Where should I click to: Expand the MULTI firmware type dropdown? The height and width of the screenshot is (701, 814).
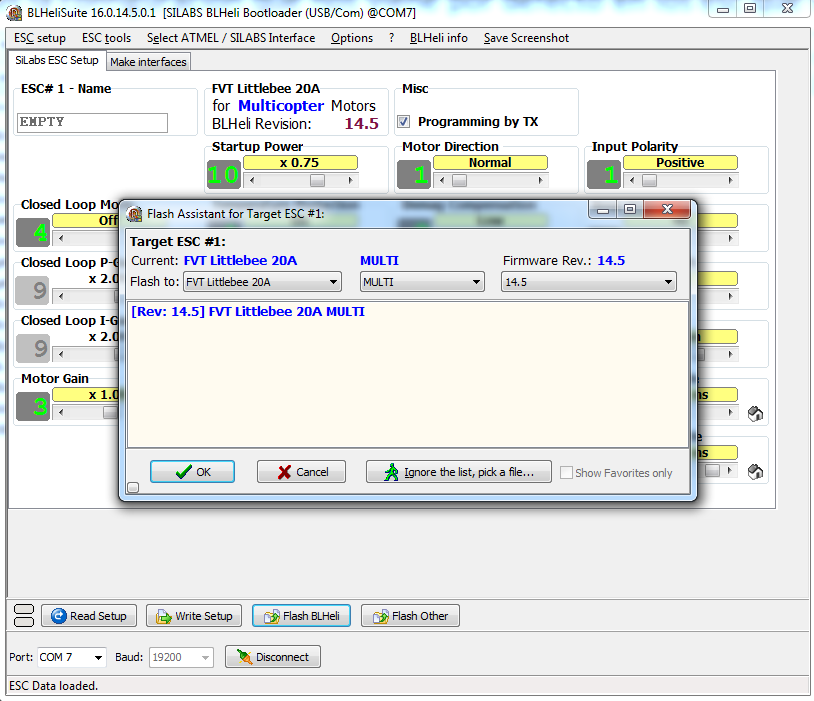[x=422, y=282]
